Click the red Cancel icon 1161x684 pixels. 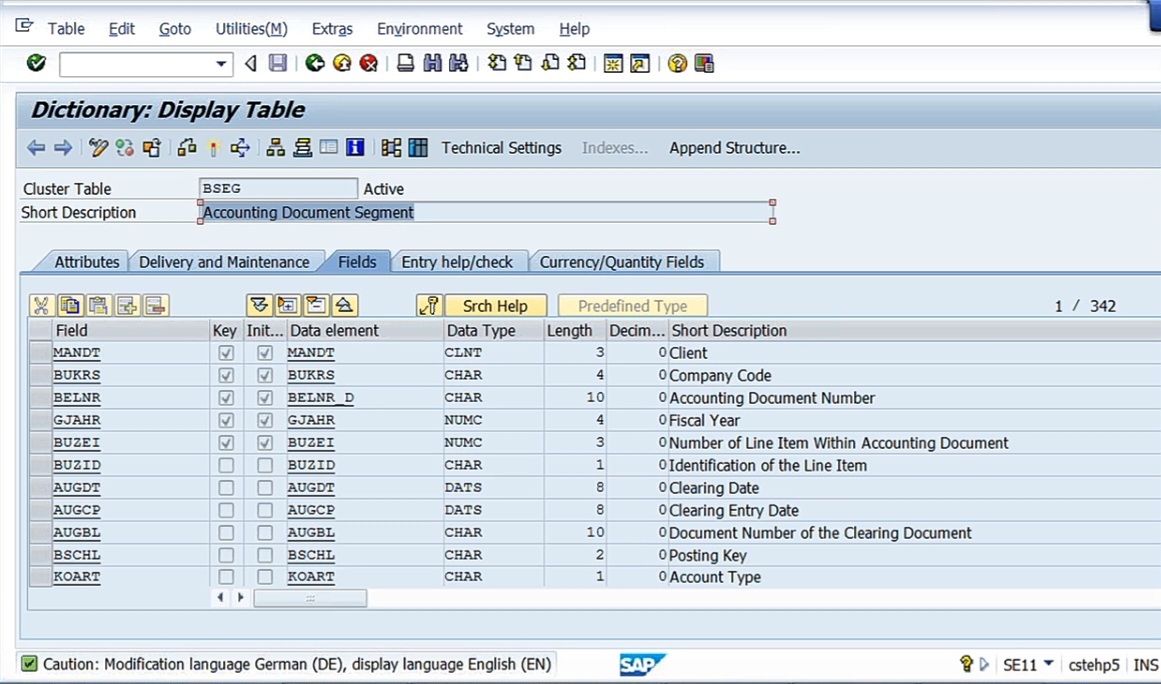(368, 63)
